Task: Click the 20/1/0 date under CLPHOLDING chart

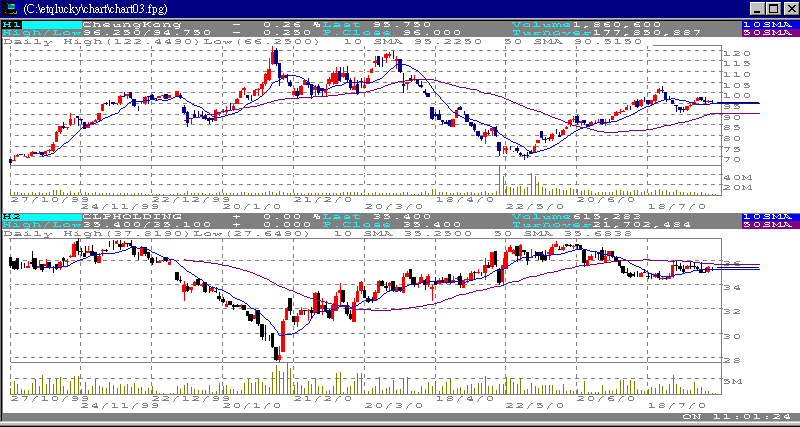Action: point(251,405)
